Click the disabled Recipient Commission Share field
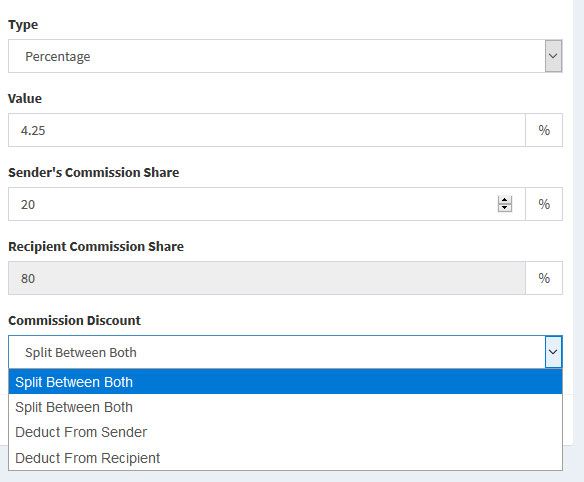Image resolution: width=584 pixels, height=482 pixels. (267, 278)
